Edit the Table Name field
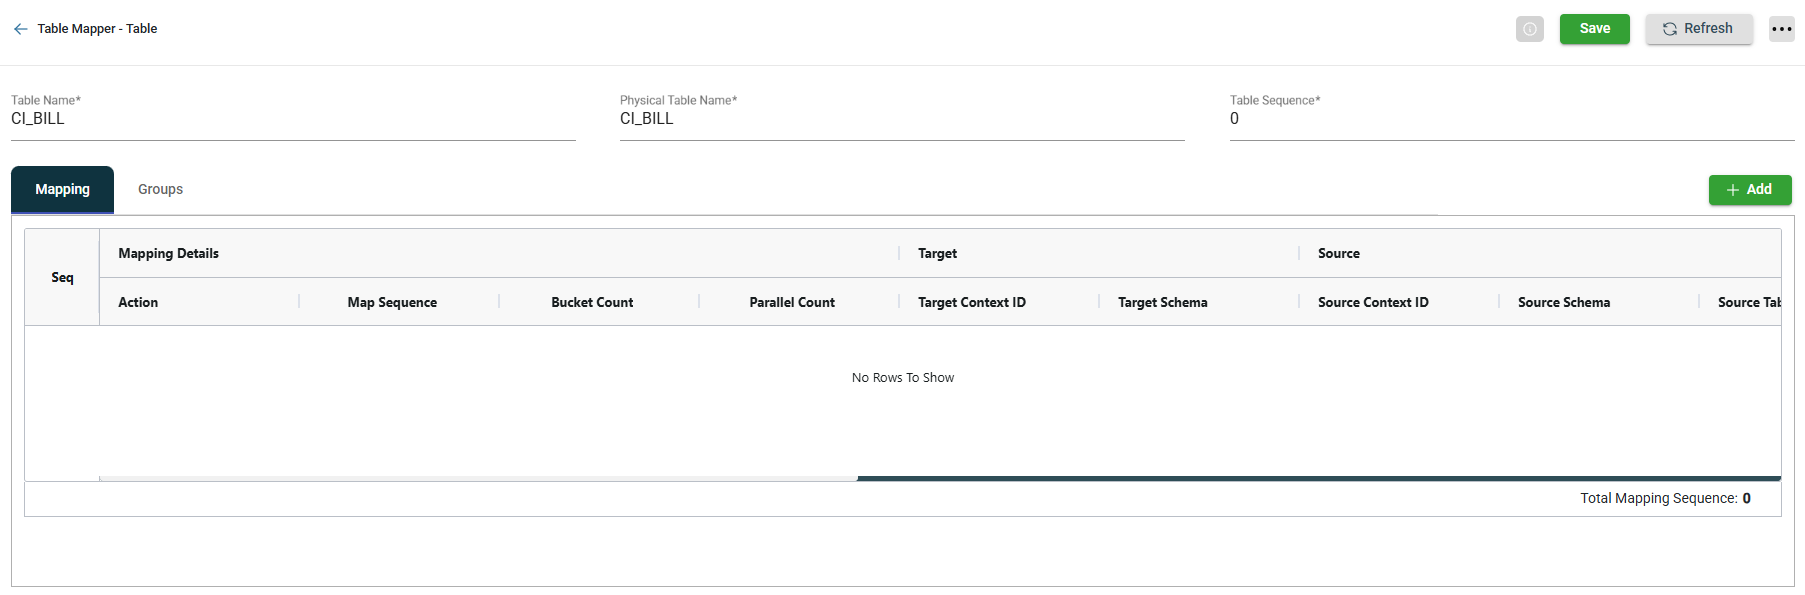 click(292, 119)
